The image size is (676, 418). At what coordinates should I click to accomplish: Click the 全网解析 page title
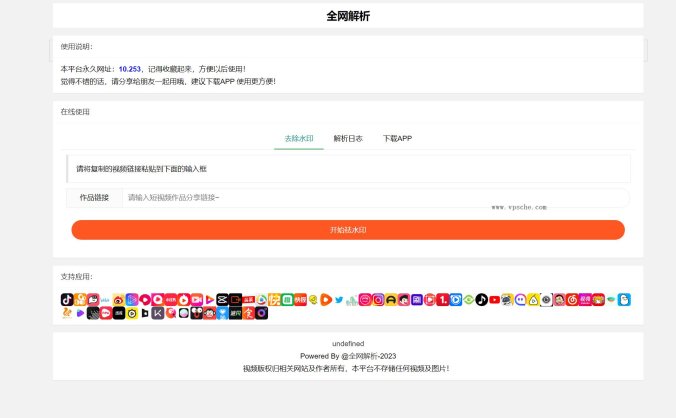pyautogui.click(x=348, y=16)
